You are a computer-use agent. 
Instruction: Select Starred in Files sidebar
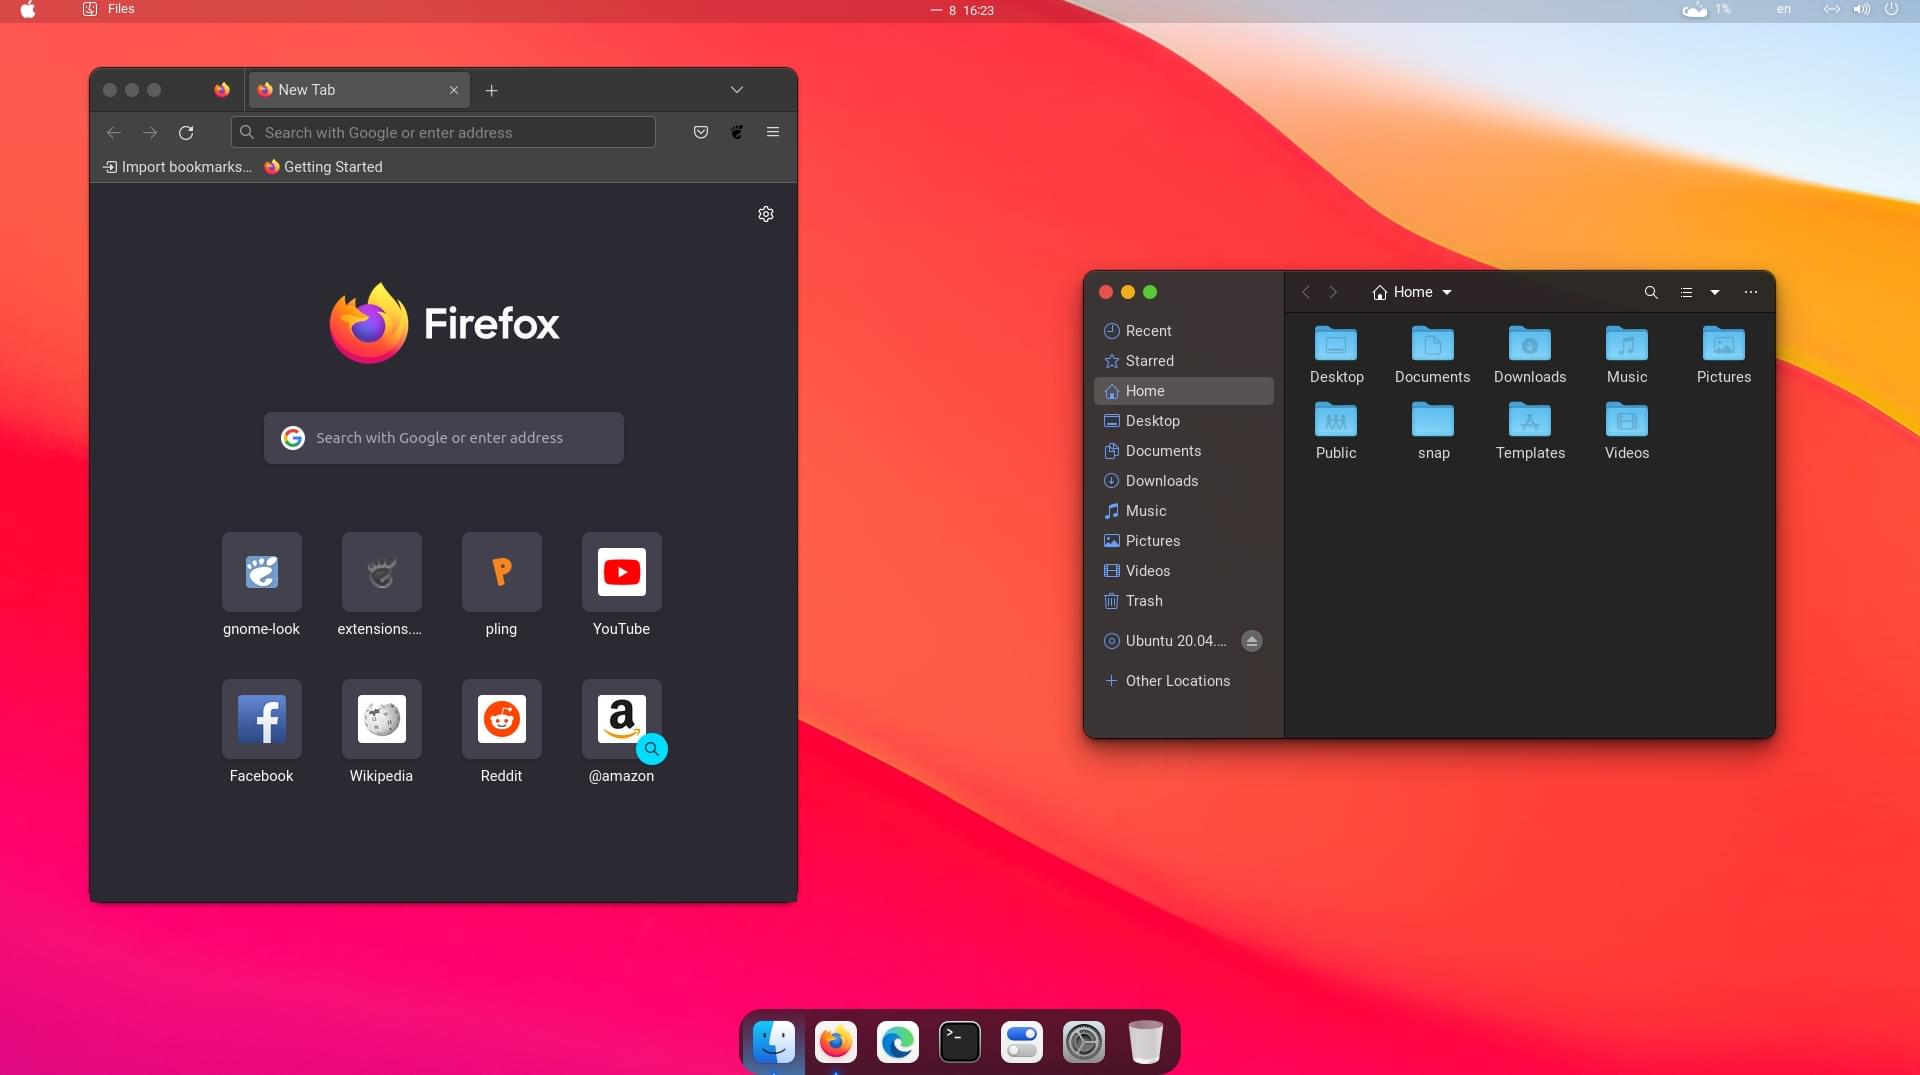1184,361
